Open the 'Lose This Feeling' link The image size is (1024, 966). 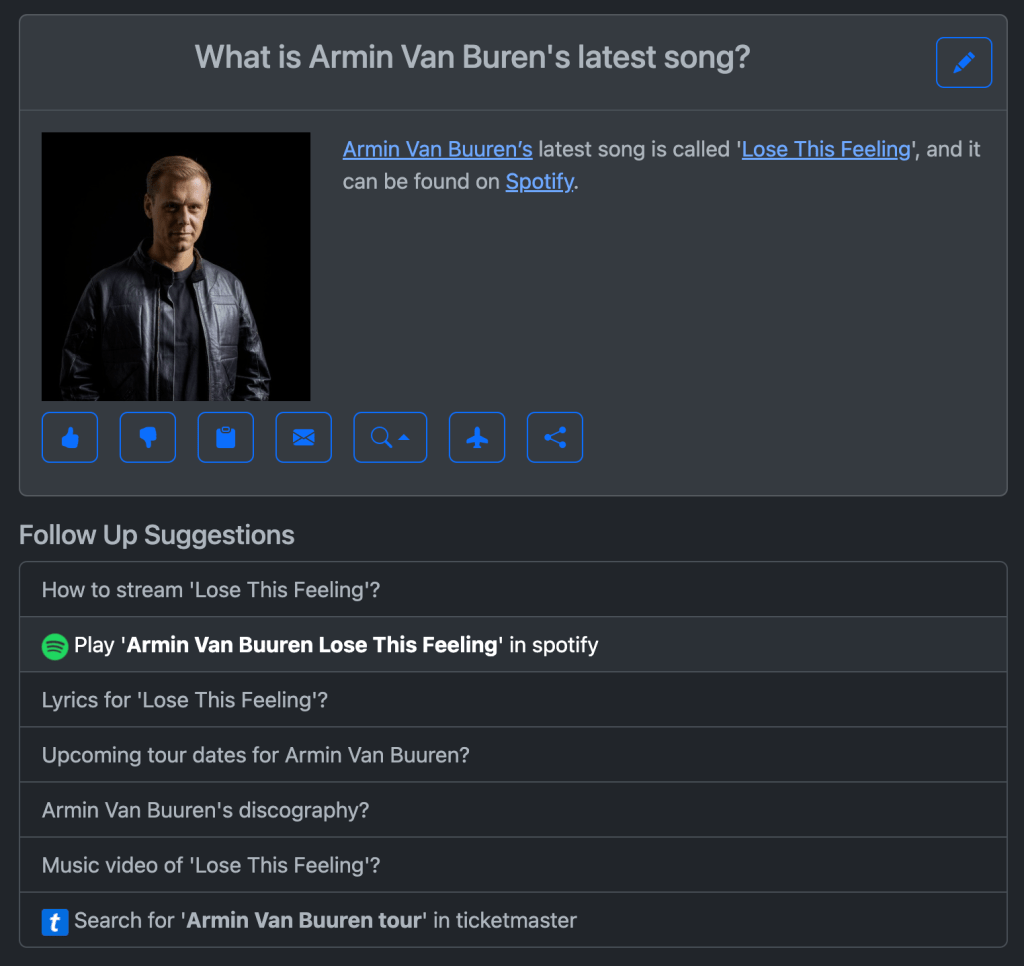[826, 150]
